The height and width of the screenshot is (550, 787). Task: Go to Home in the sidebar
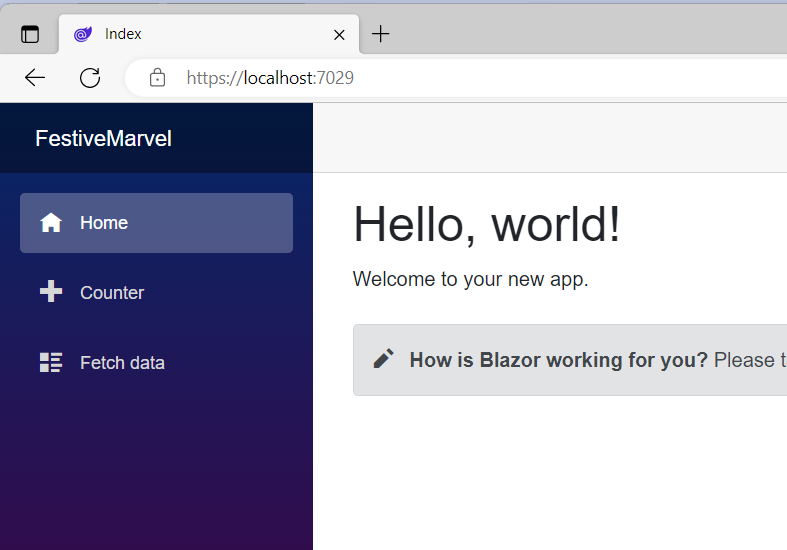point(104,223)
